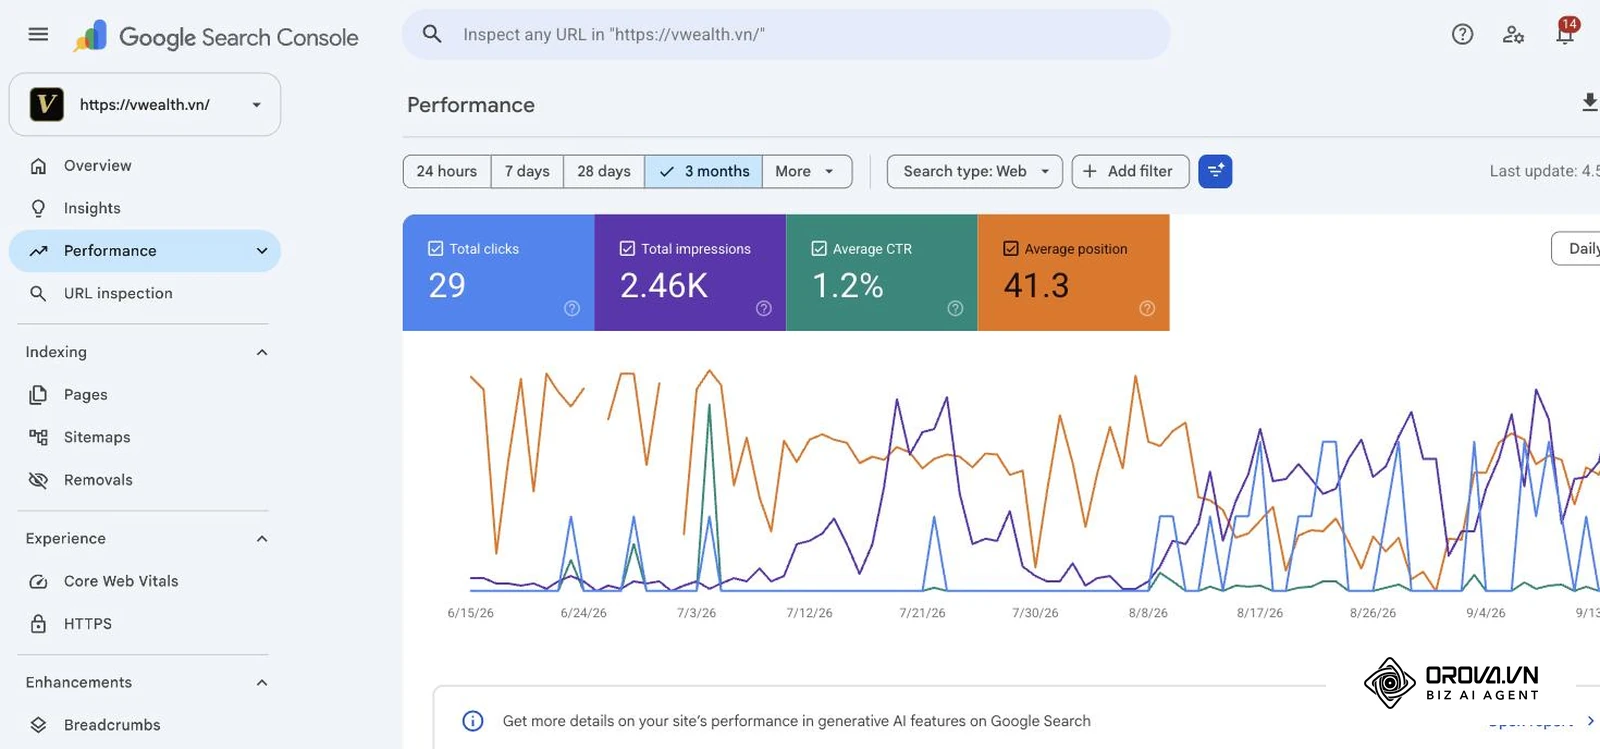This screenshot has height=749, width=1600.
Task: Select the 24 hours range
Action: [447, 171]
